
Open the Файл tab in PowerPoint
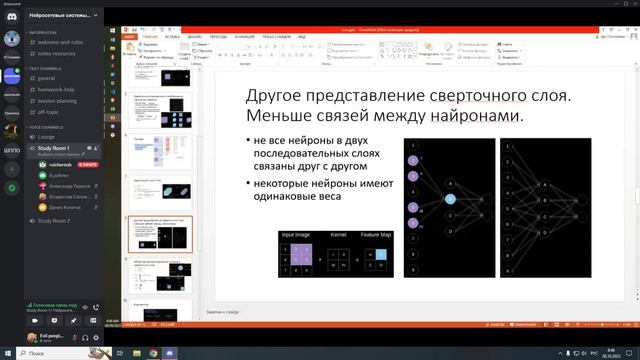pos(129,37)
